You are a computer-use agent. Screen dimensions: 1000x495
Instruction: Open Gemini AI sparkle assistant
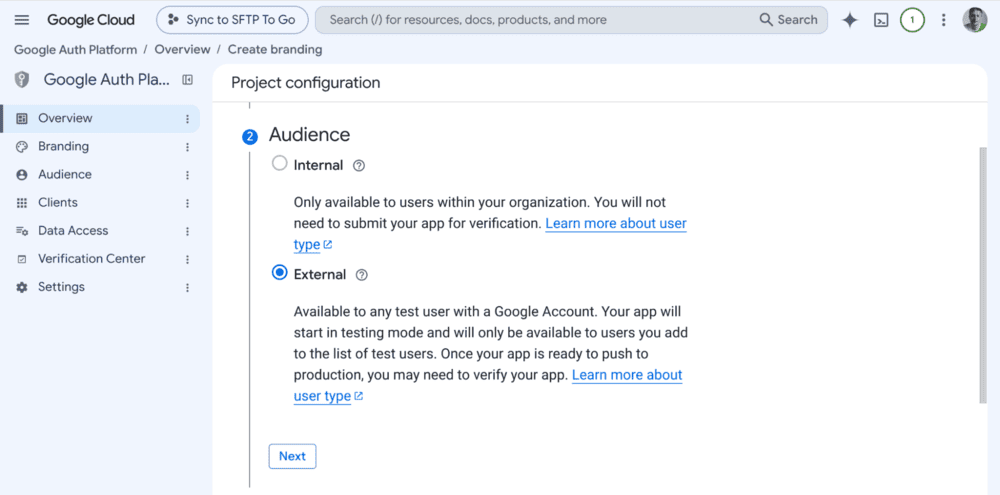(x=849, y=20)
